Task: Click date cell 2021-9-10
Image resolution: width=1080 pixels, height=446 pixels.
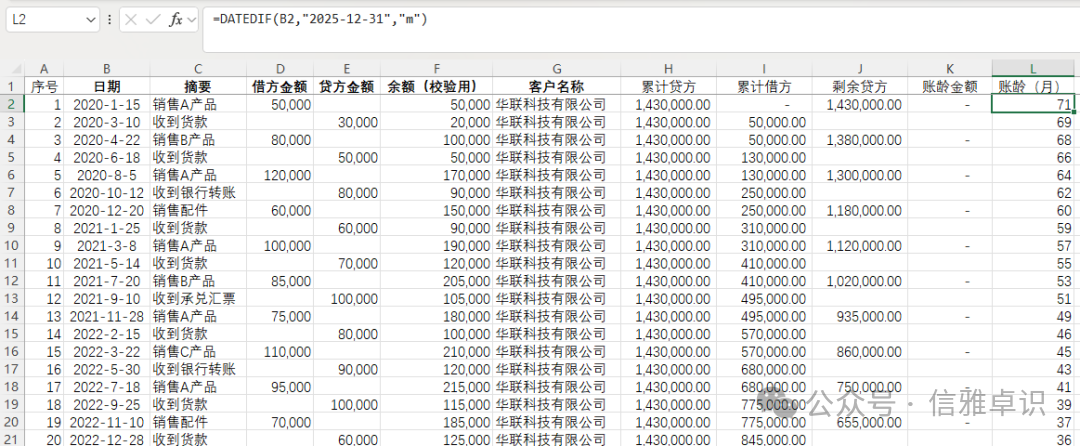Action: (x=107, y=298)
